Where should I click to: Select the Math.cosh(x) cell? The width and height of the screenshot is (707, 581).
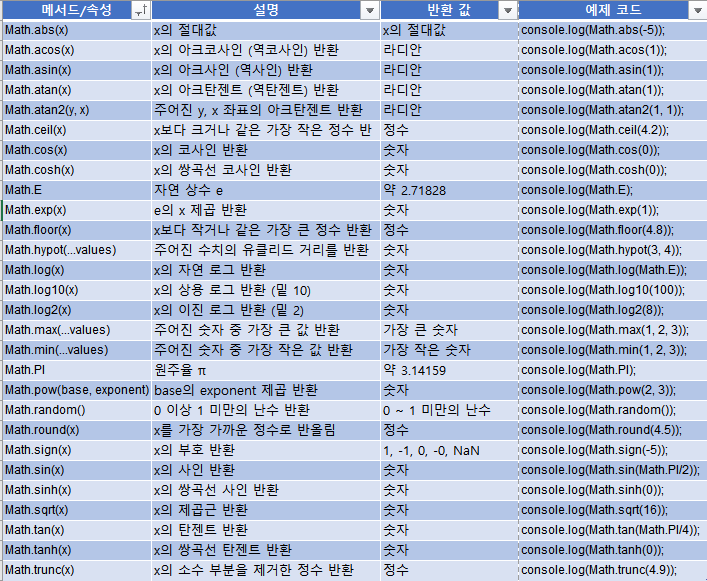click(77, 170)
